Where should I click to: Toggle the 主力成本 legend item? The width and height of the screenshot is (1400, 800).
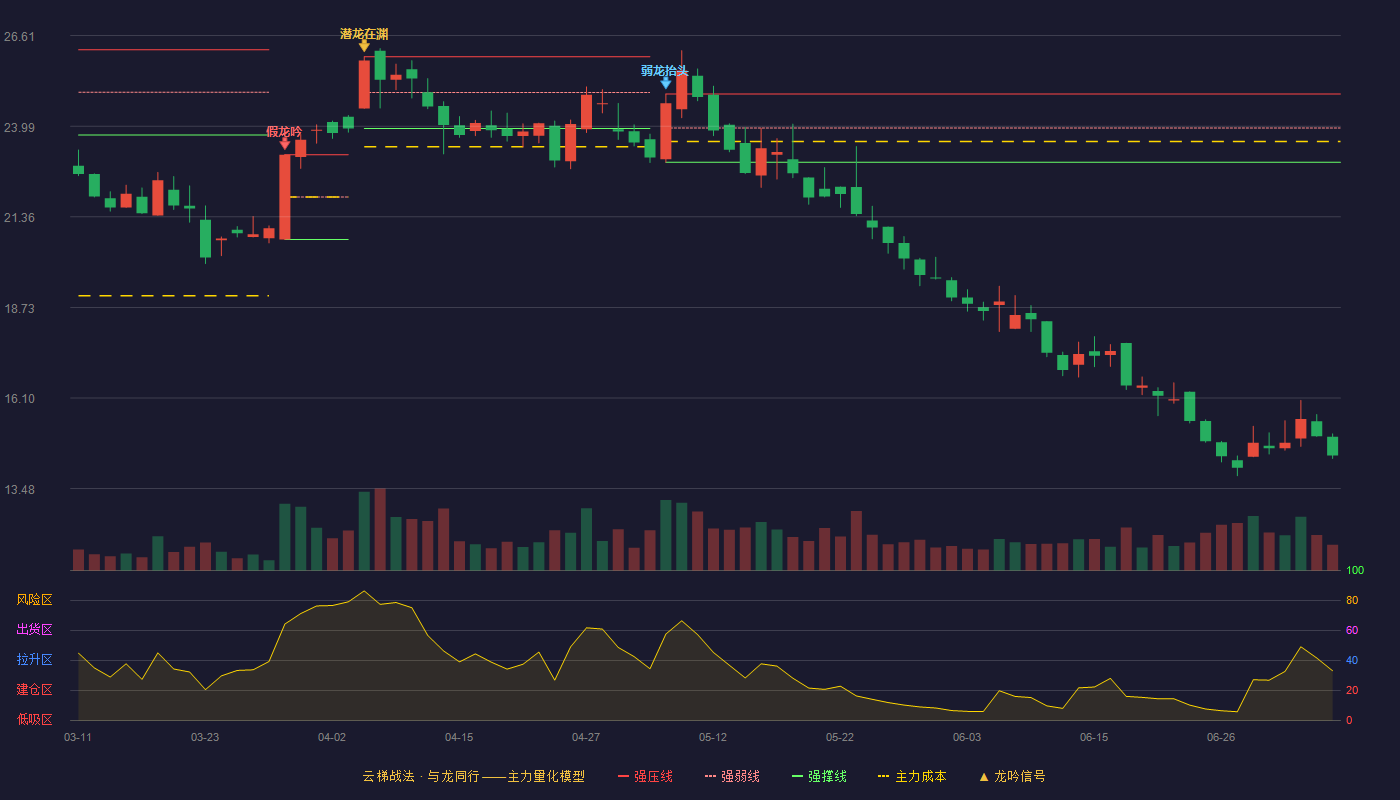[911, 776]
